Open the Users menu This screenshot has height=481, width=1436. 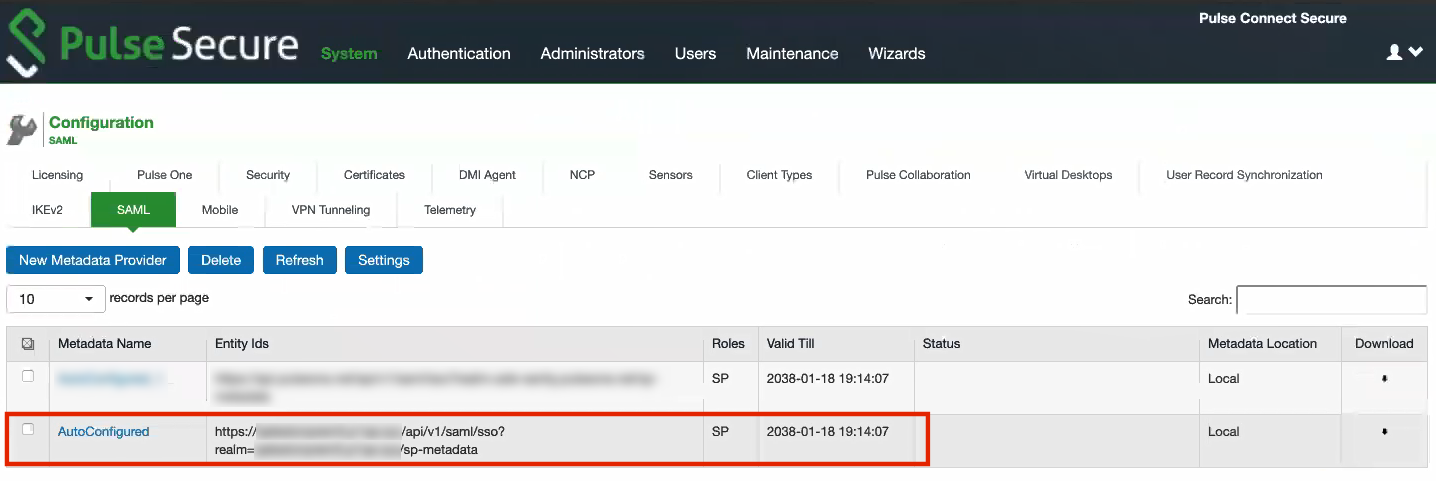coord(695,54)
